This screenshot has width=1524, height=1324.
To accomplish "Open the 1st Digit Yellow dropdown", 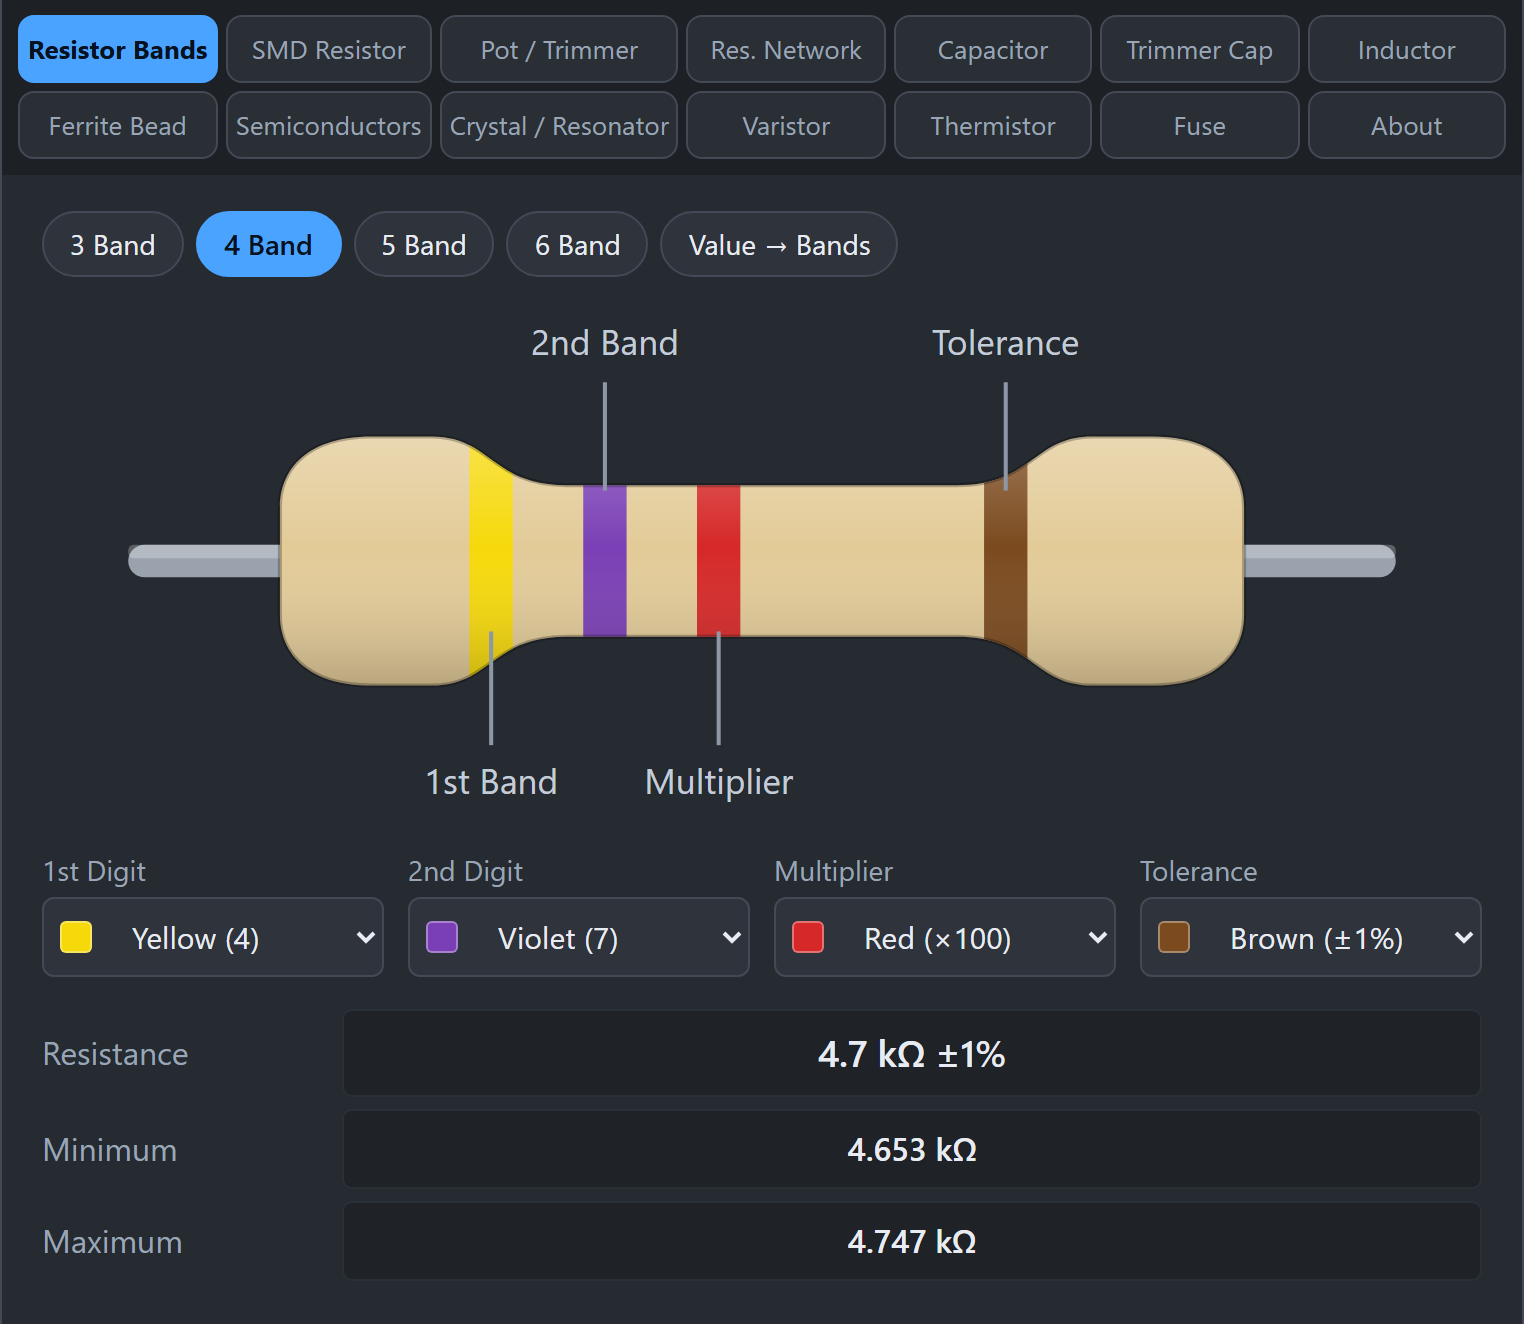I will pos(213,937).
